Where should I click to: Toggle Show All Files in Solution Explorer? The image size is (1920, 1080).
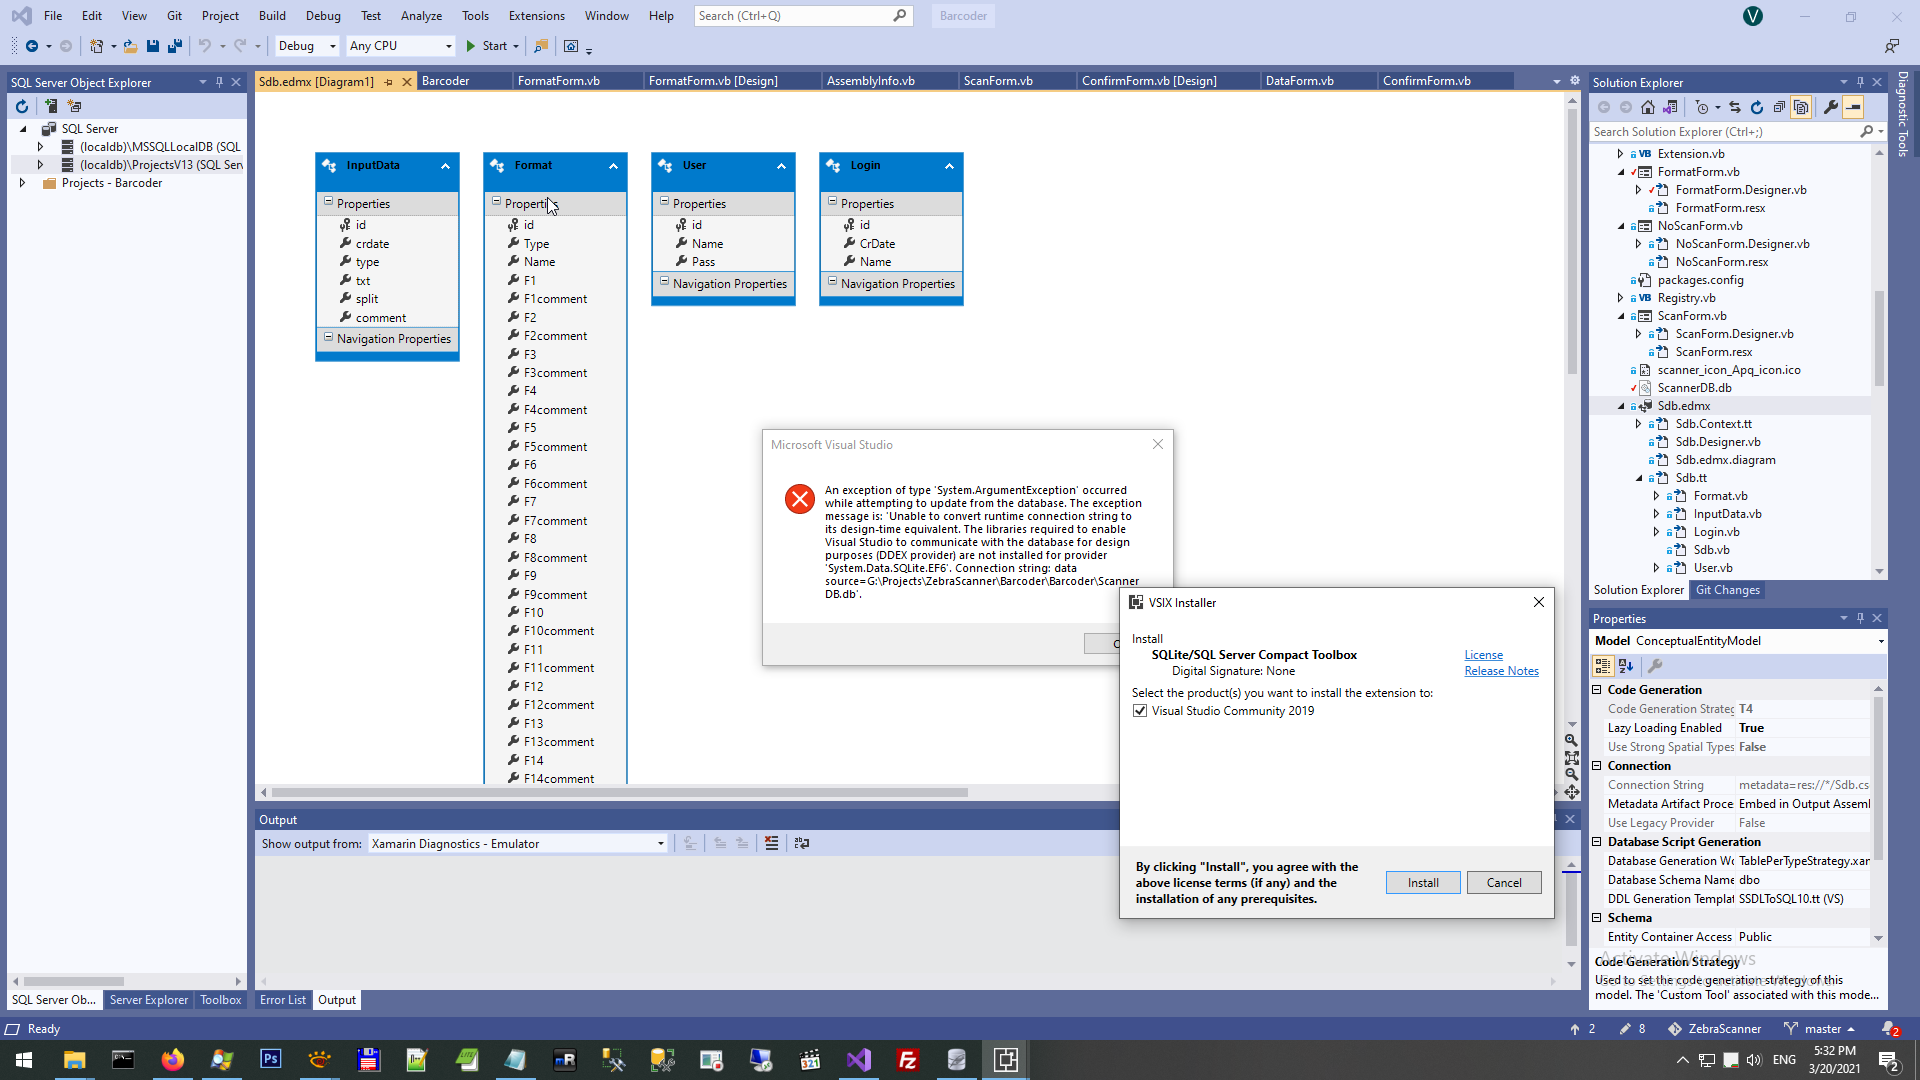[x=1801, y=107]
